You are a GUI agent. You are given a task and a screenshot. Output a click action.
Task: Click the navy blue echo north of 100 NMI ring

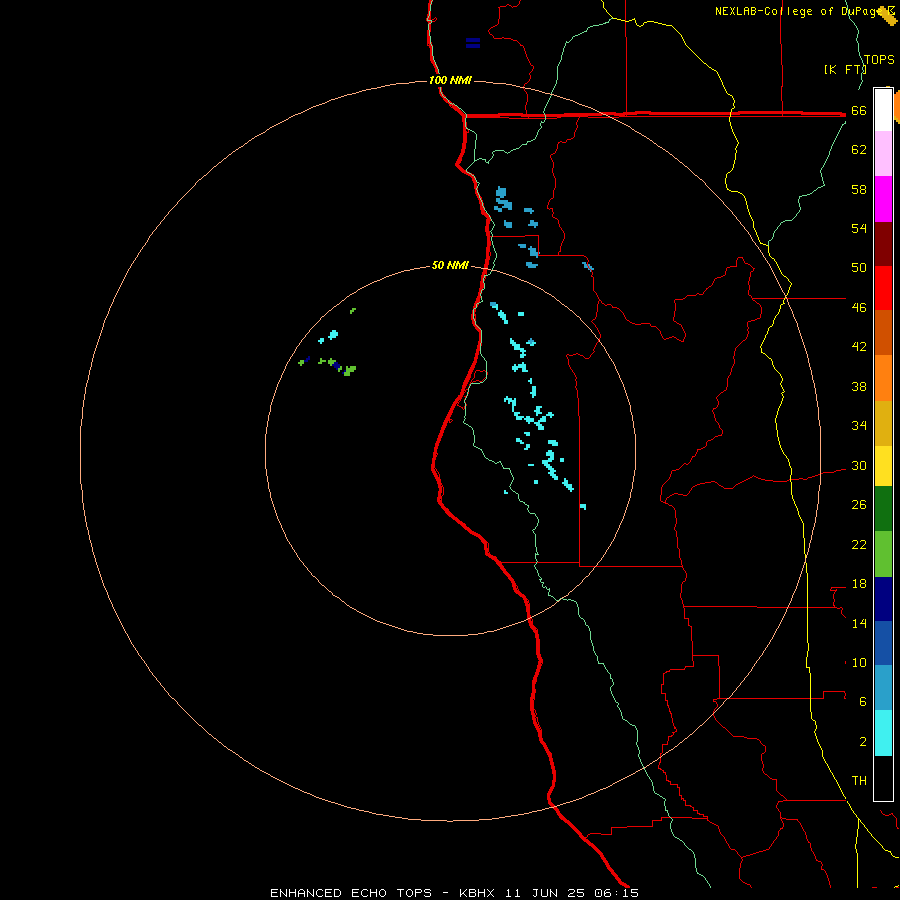click(472, 43)
